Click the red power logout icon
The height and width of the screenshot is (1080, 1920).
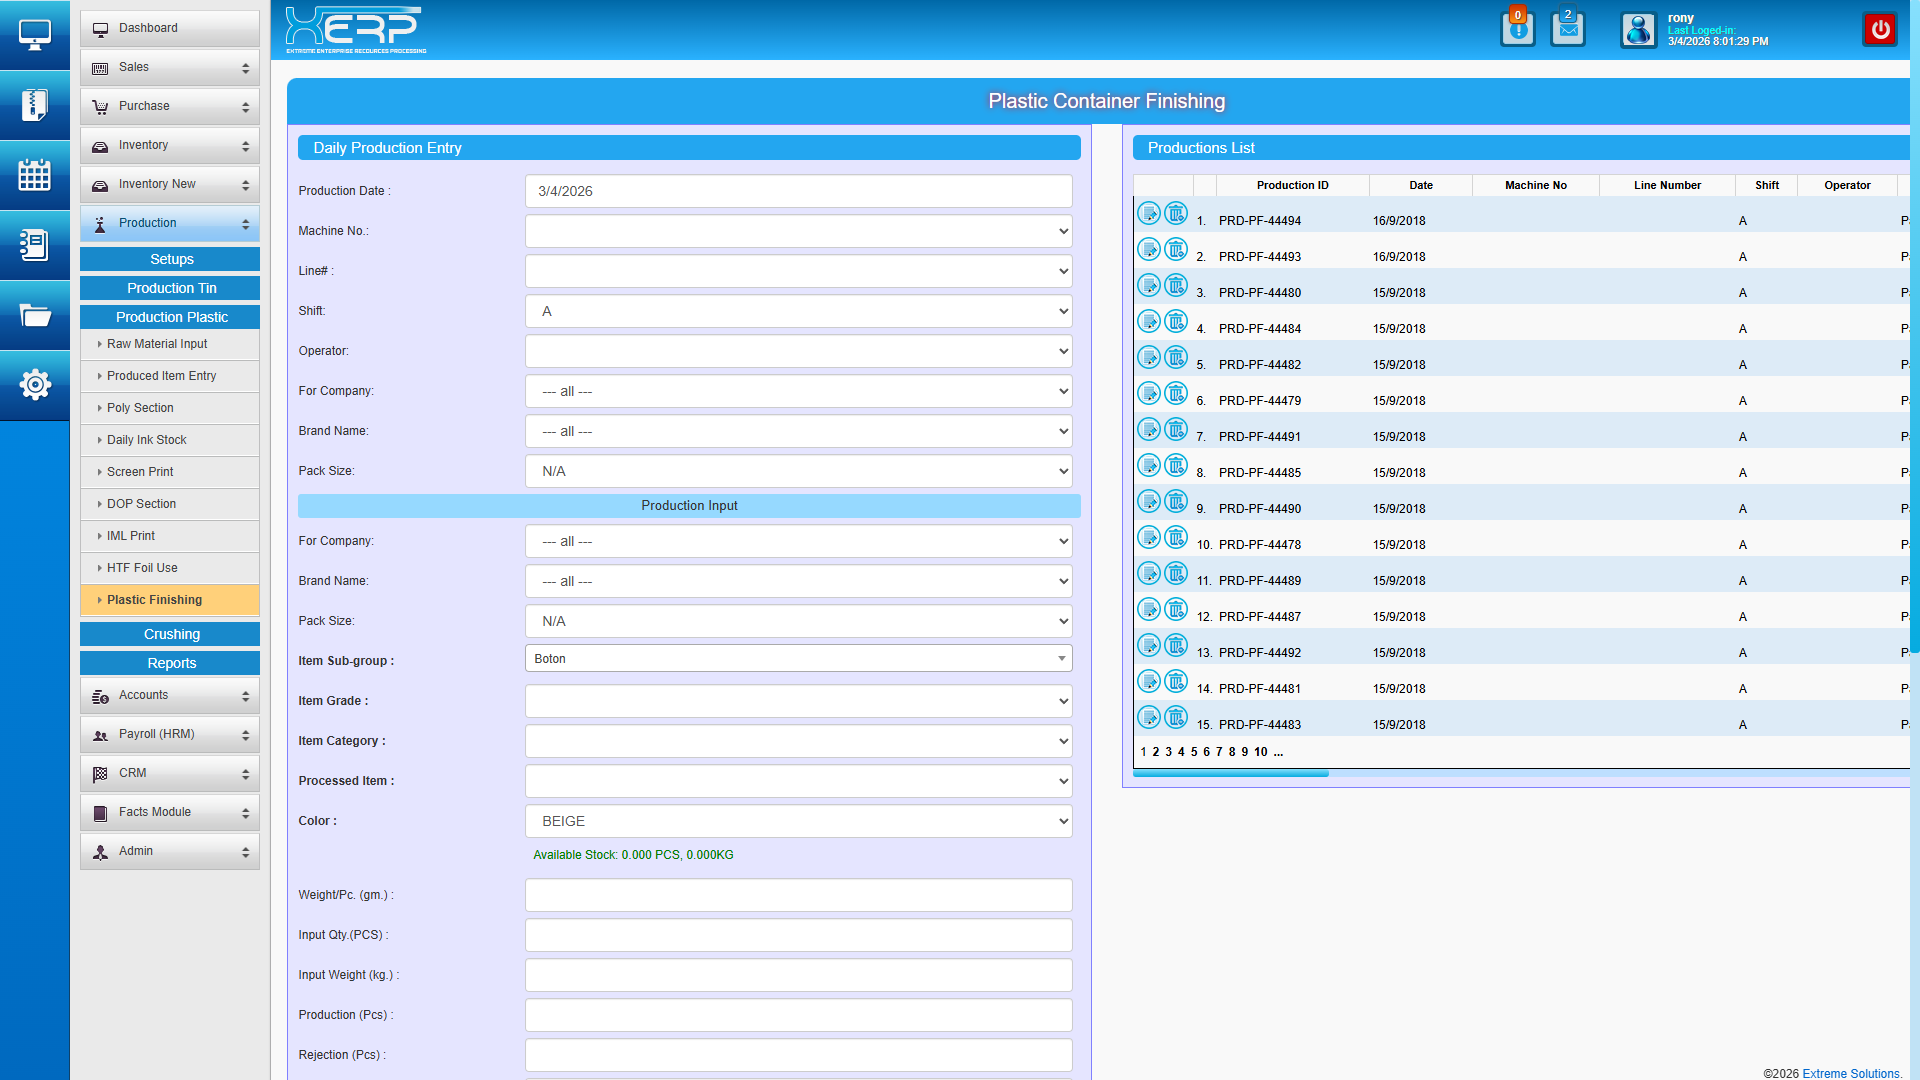[x=1880, y=30]
